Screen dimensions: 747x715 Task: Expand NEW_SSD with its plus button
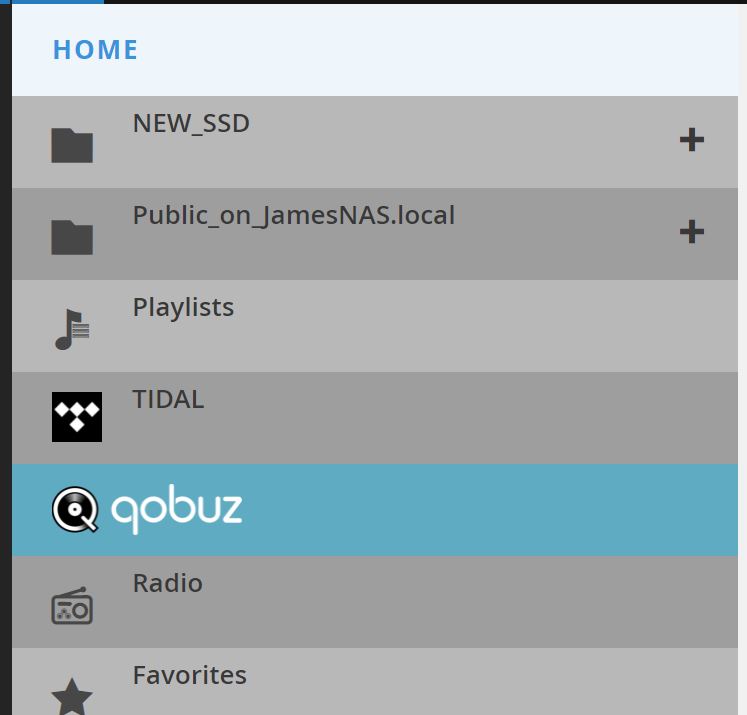(x=692, y=140)
